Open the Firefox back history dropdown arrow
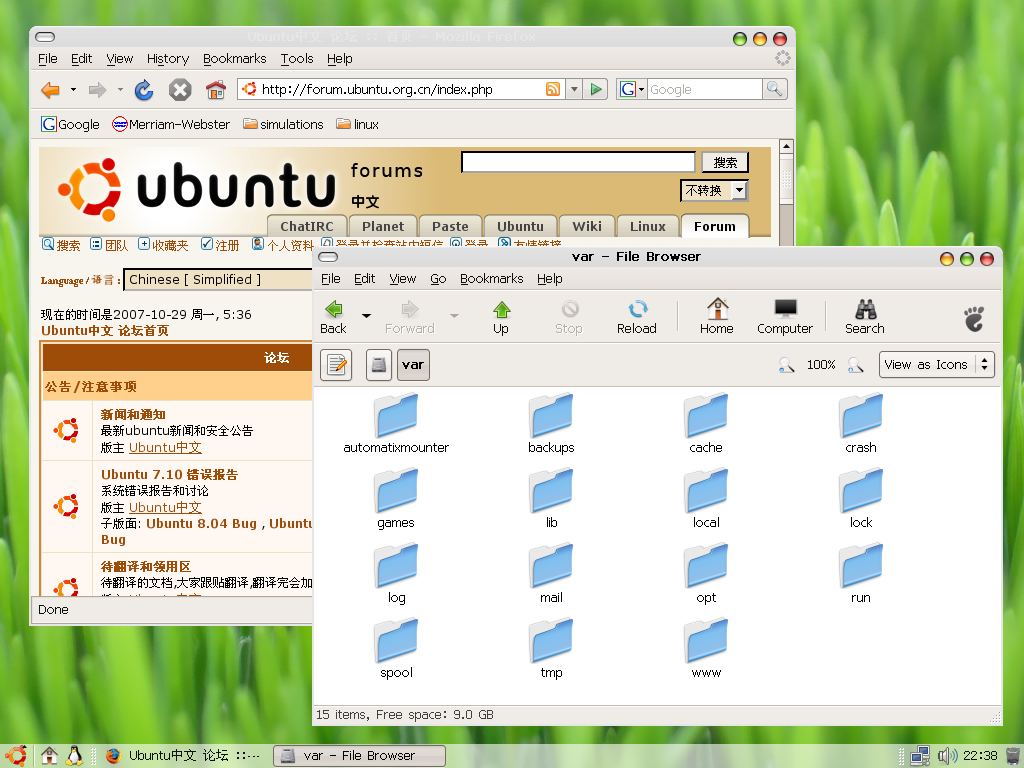The height and width of the screenshot is (768, 1024). coord(73,89)
